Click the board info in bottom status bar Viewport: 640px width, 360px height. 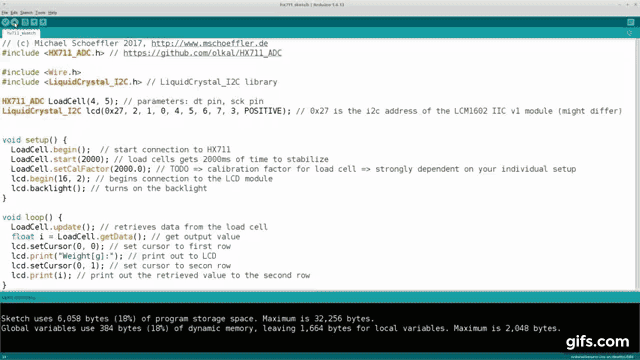[602, 357]
